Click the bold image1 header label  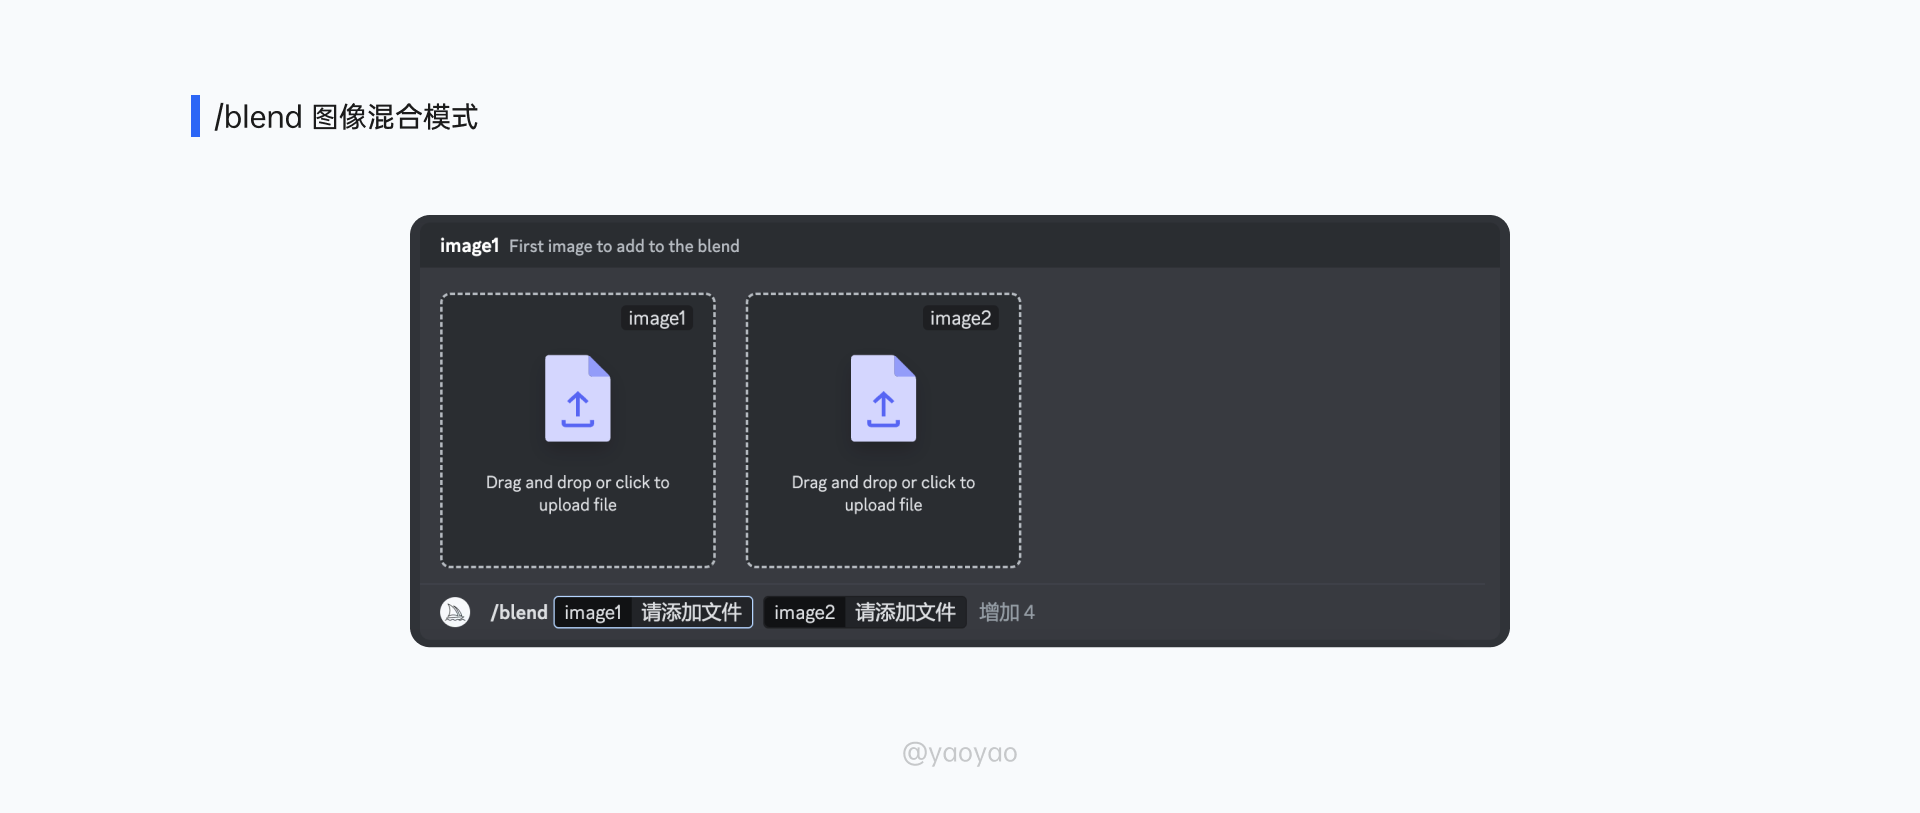pos(469,246)
